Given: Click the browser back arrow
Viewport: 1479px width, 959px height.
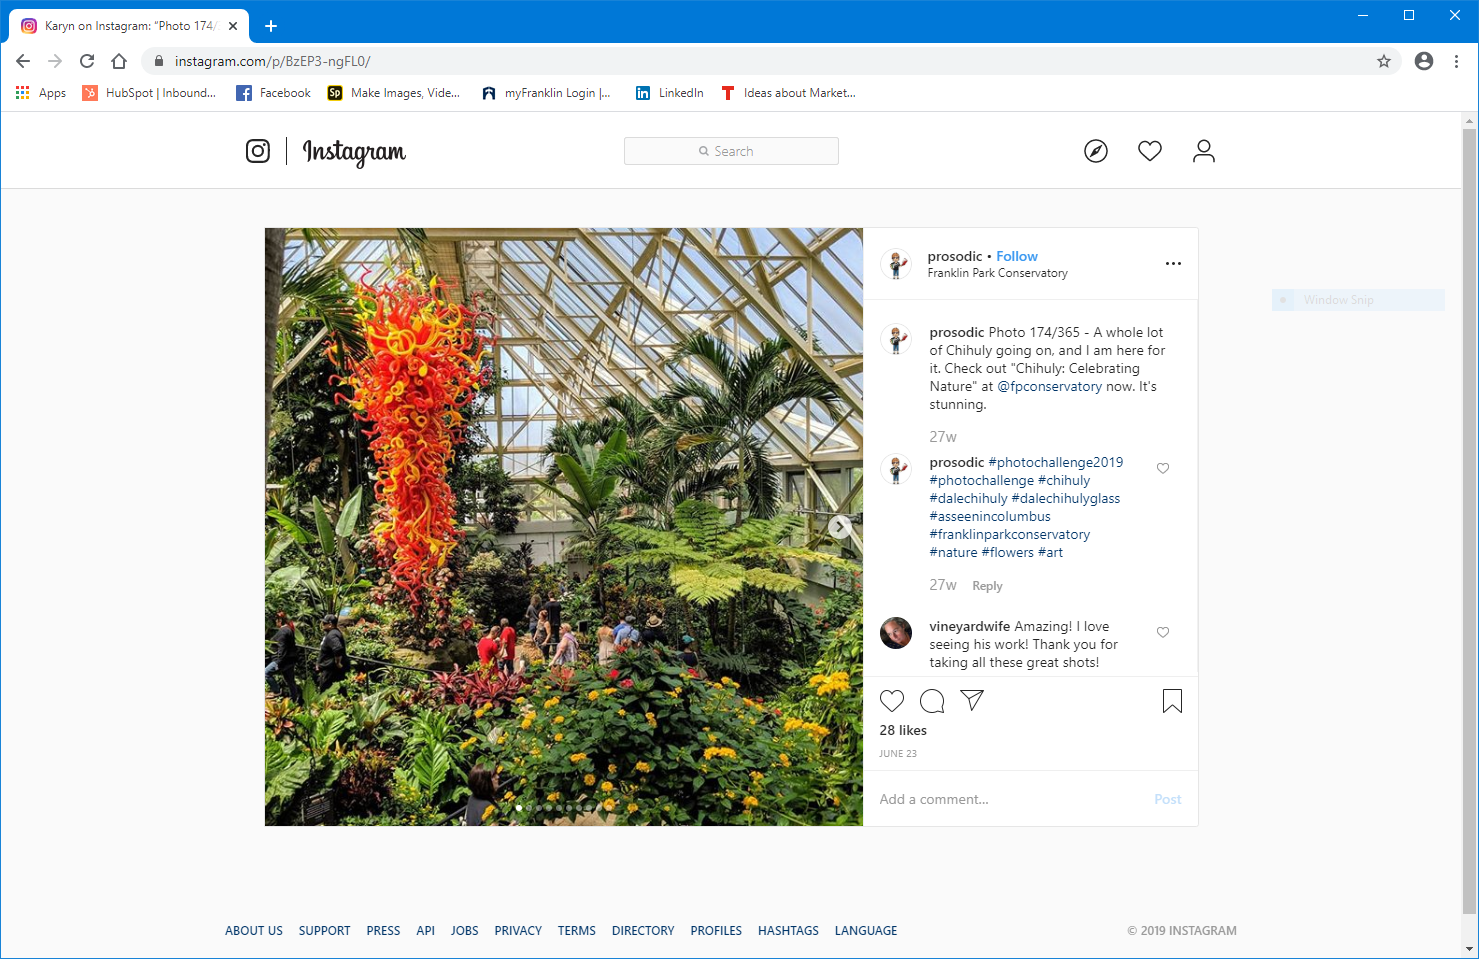Looking at the screenshot, I should [23, 61].
